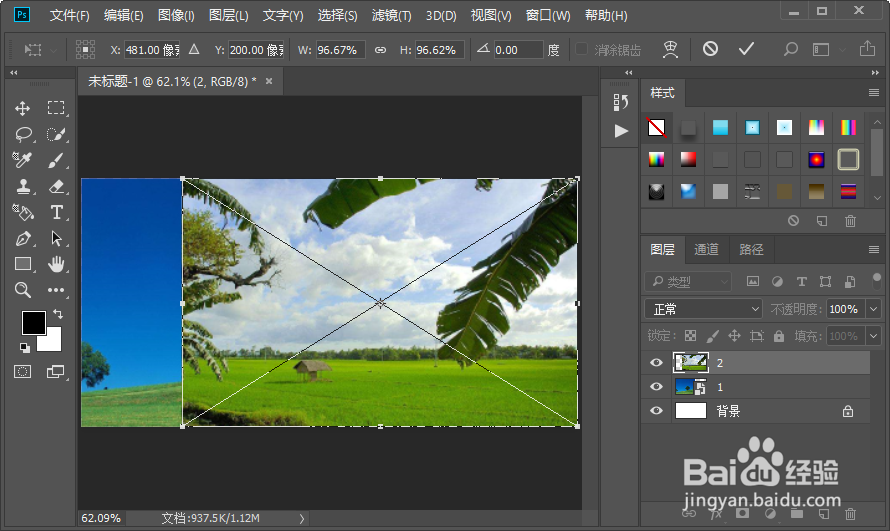Select the Hand tool
The width and height of the screenshot is (890, 531).
click(56, 264)
